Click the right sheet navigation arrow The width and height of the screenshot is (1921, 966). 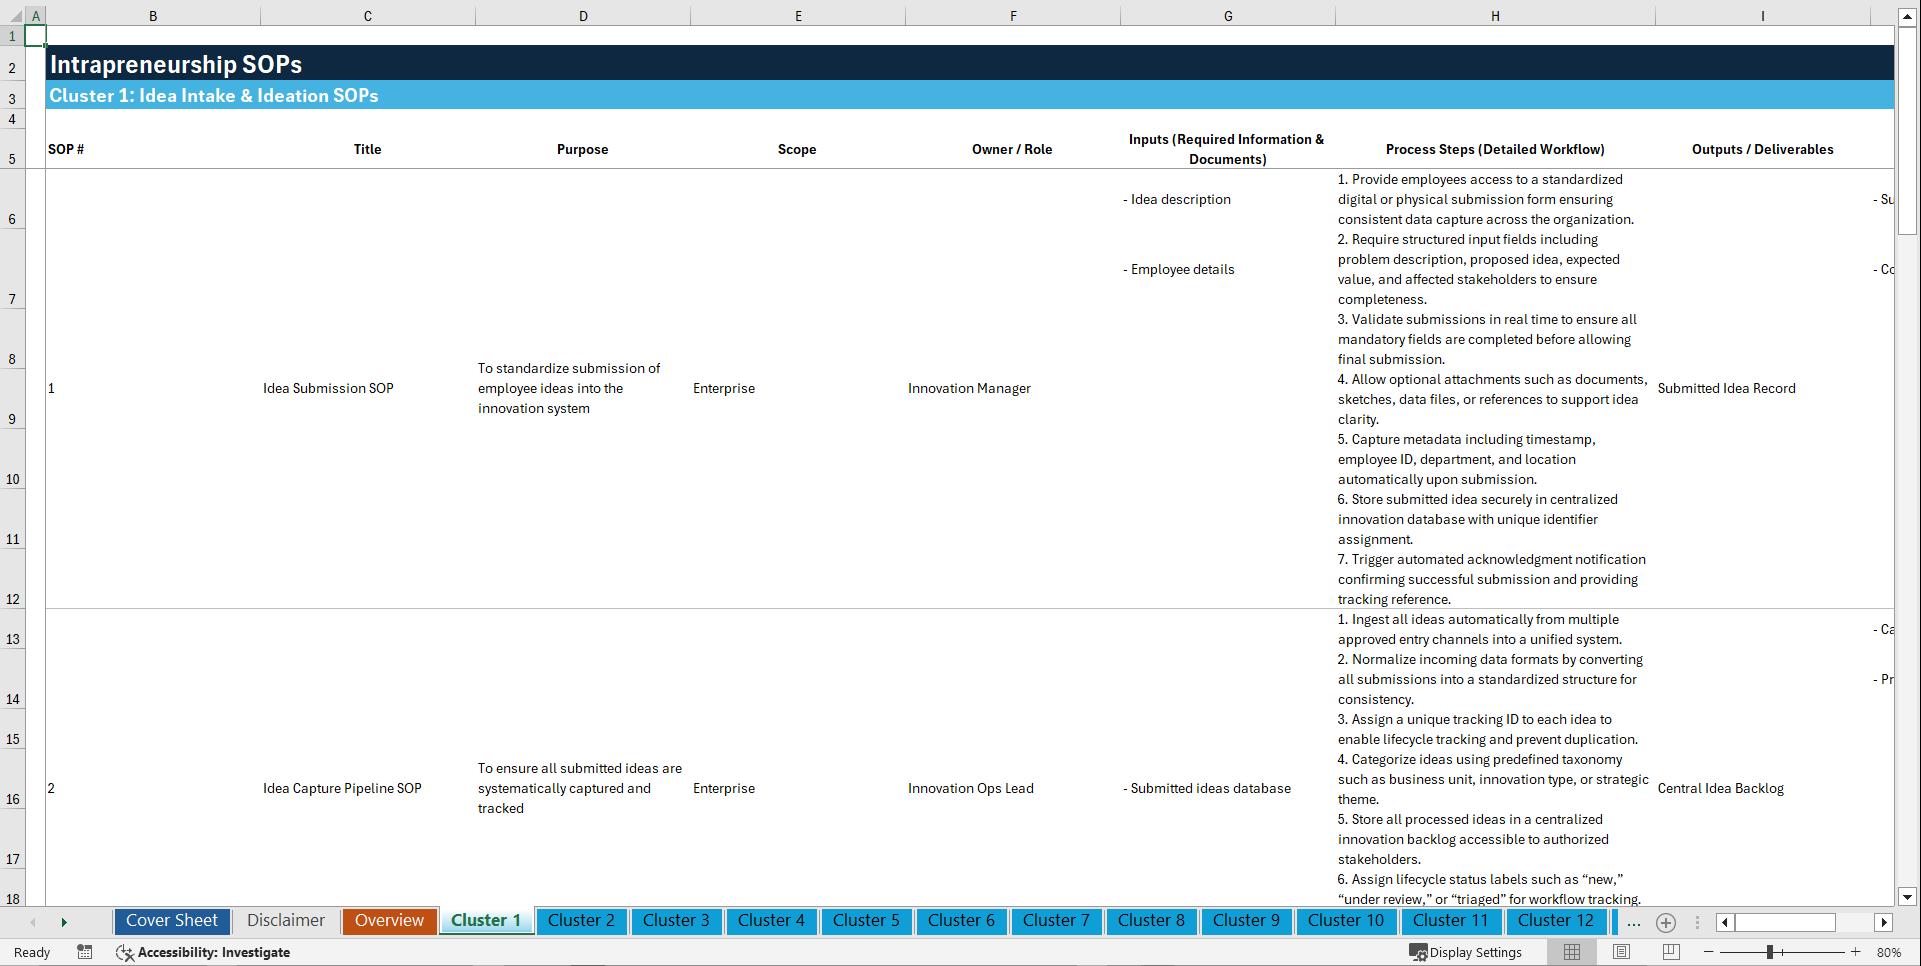click(64, 921)
